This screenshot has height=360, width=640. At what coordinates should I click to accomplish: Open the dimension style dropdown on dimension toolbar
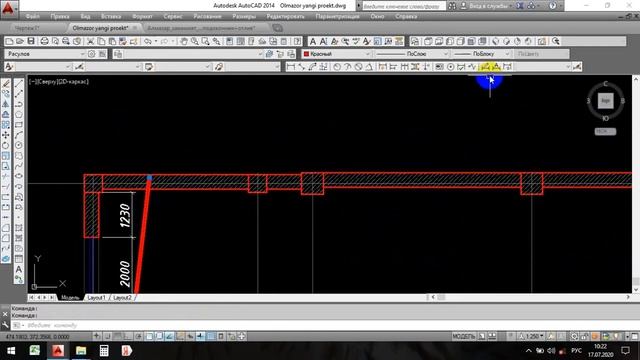coord(568,67)
